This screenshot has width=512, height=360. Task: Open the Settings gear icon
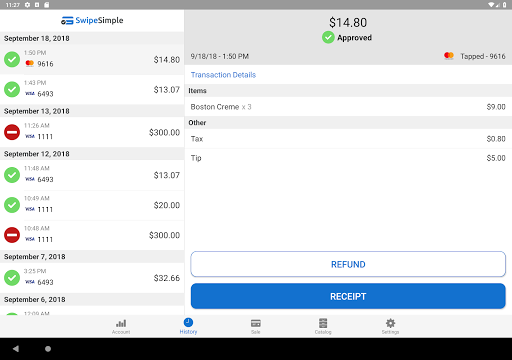pos(390,323)
